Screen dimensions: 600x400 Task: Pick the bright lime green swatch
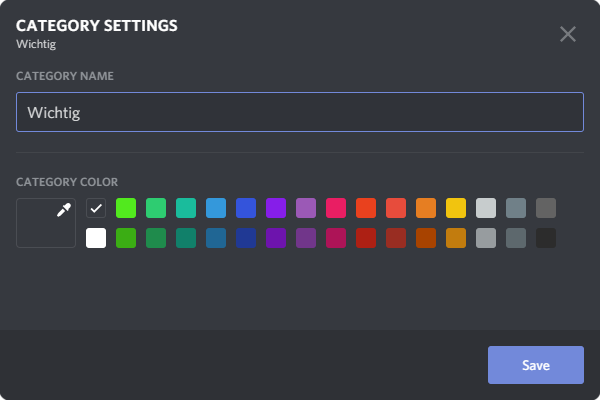(x=126, y=208)
